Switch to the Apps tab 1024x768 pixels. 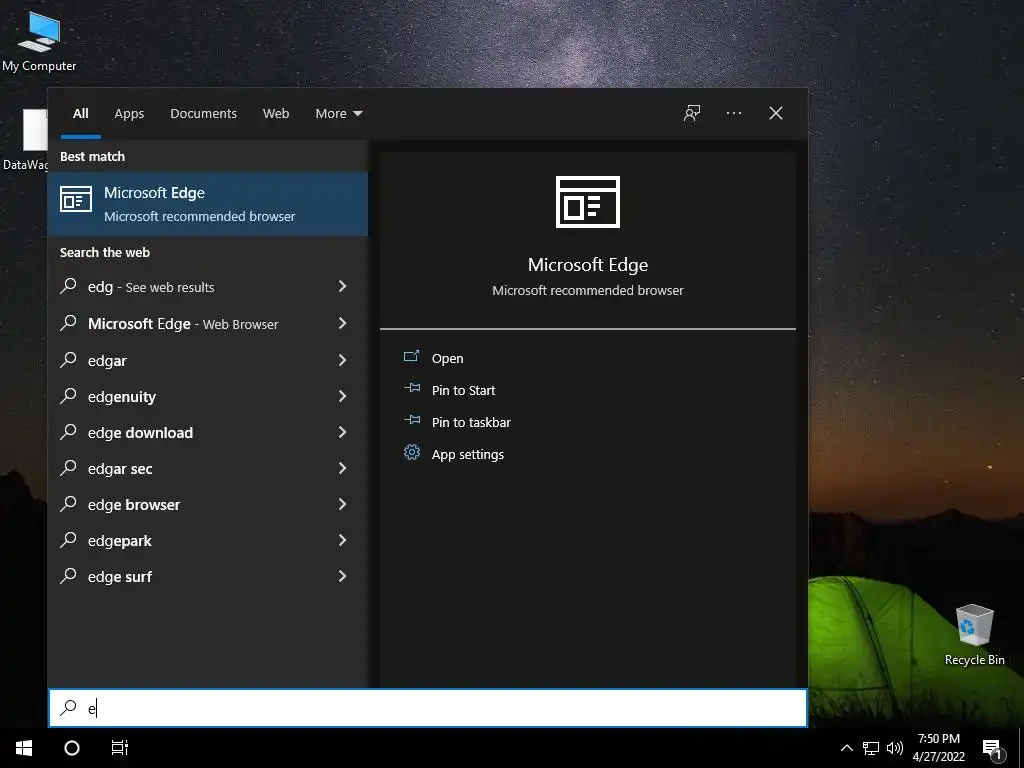tap(129, 114)
